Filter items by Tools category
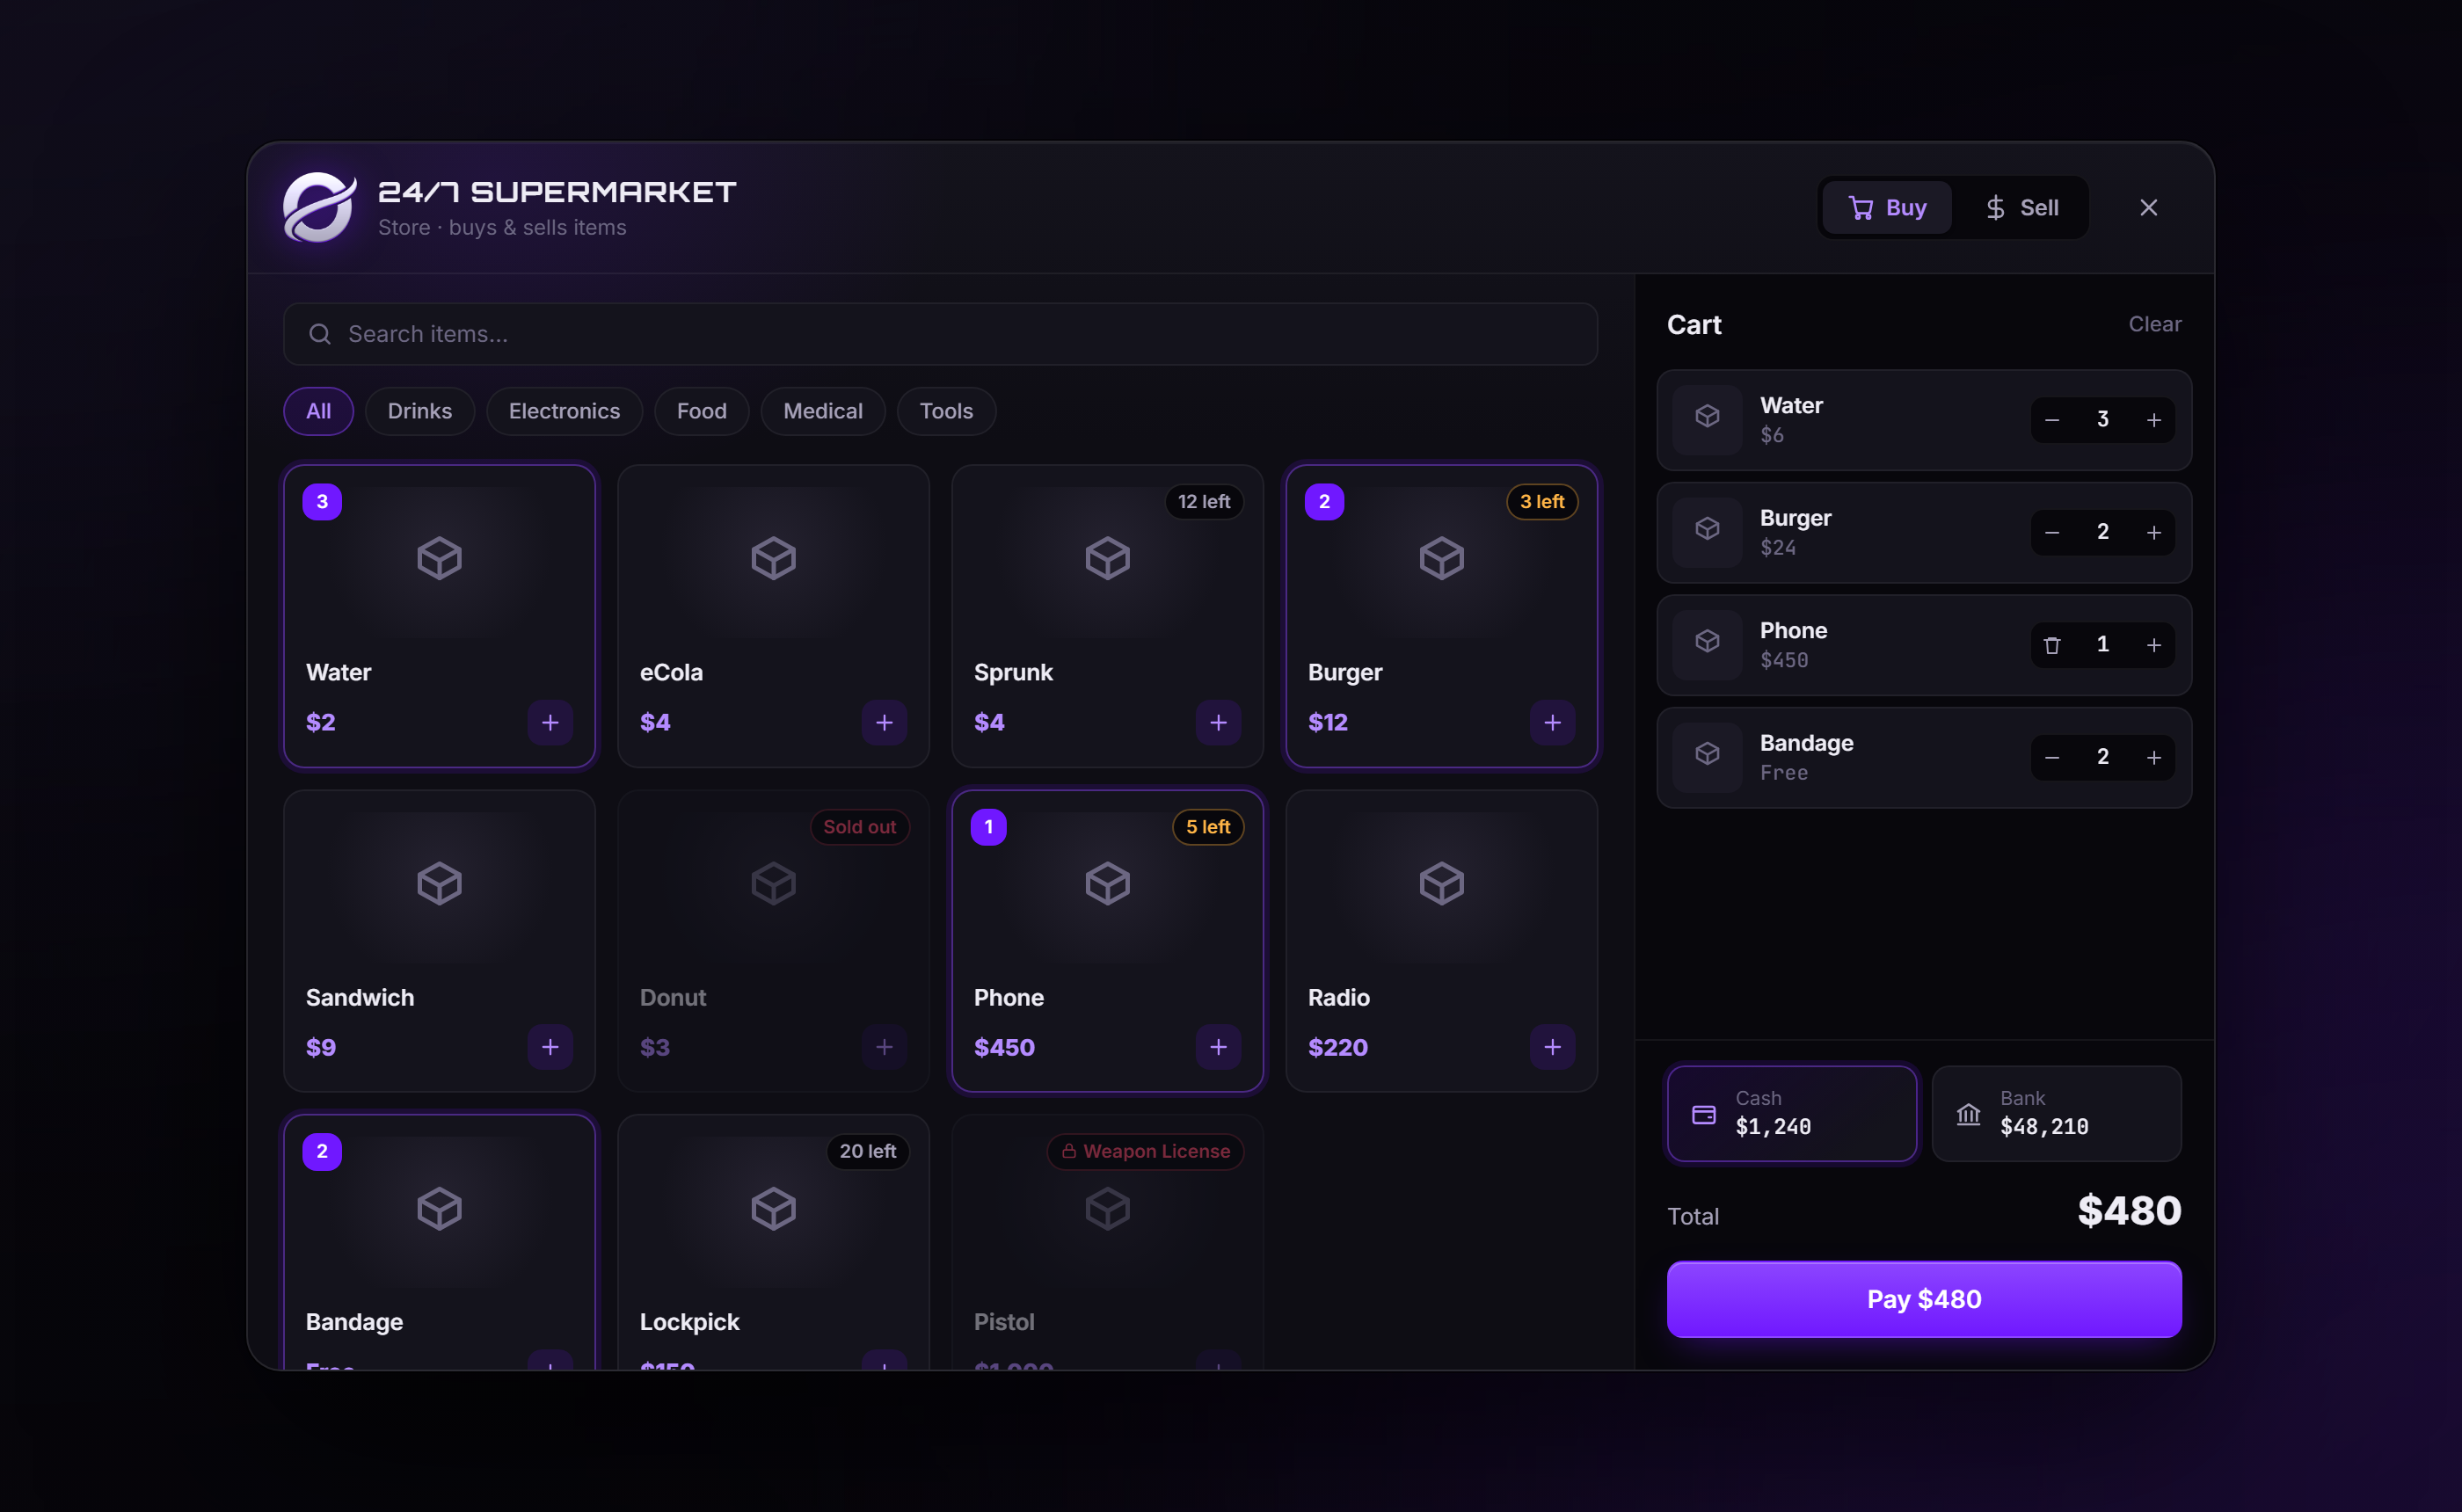The height and width of the screenshot is (1512, 2462). click(946, 411)
